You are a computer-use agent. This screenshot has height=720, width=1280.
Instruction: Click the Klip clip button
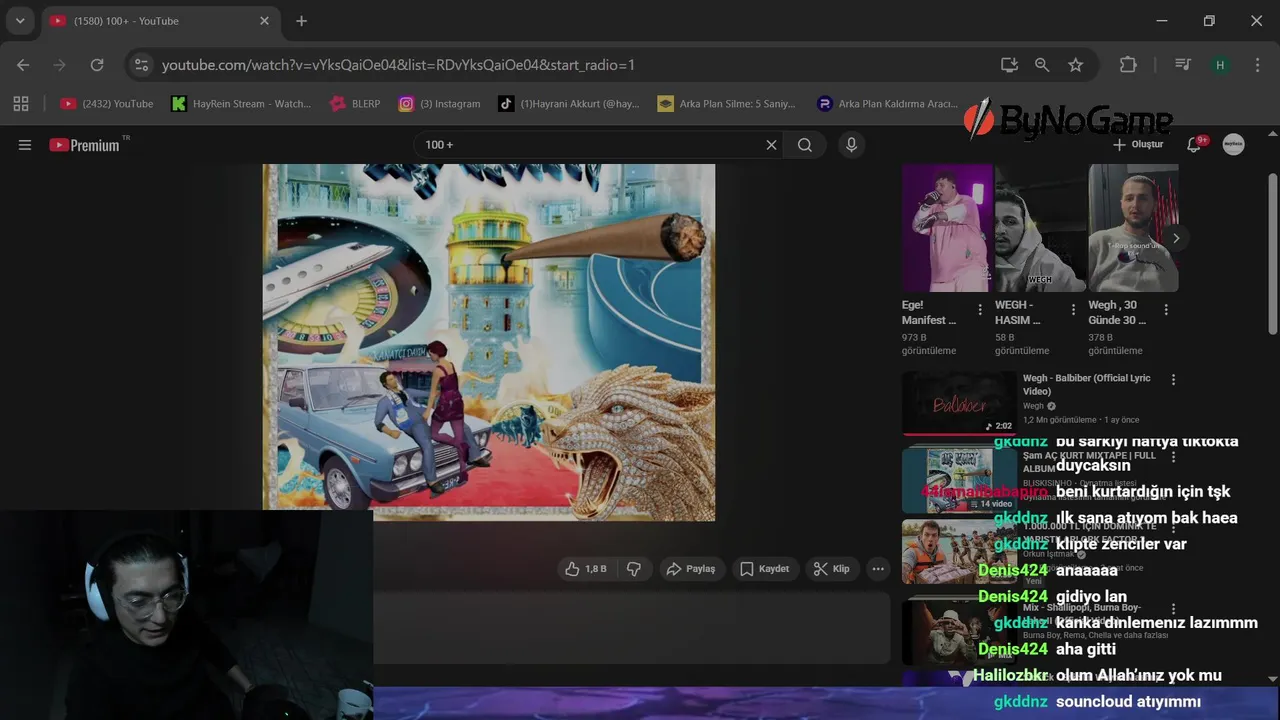tap(832, 569)
